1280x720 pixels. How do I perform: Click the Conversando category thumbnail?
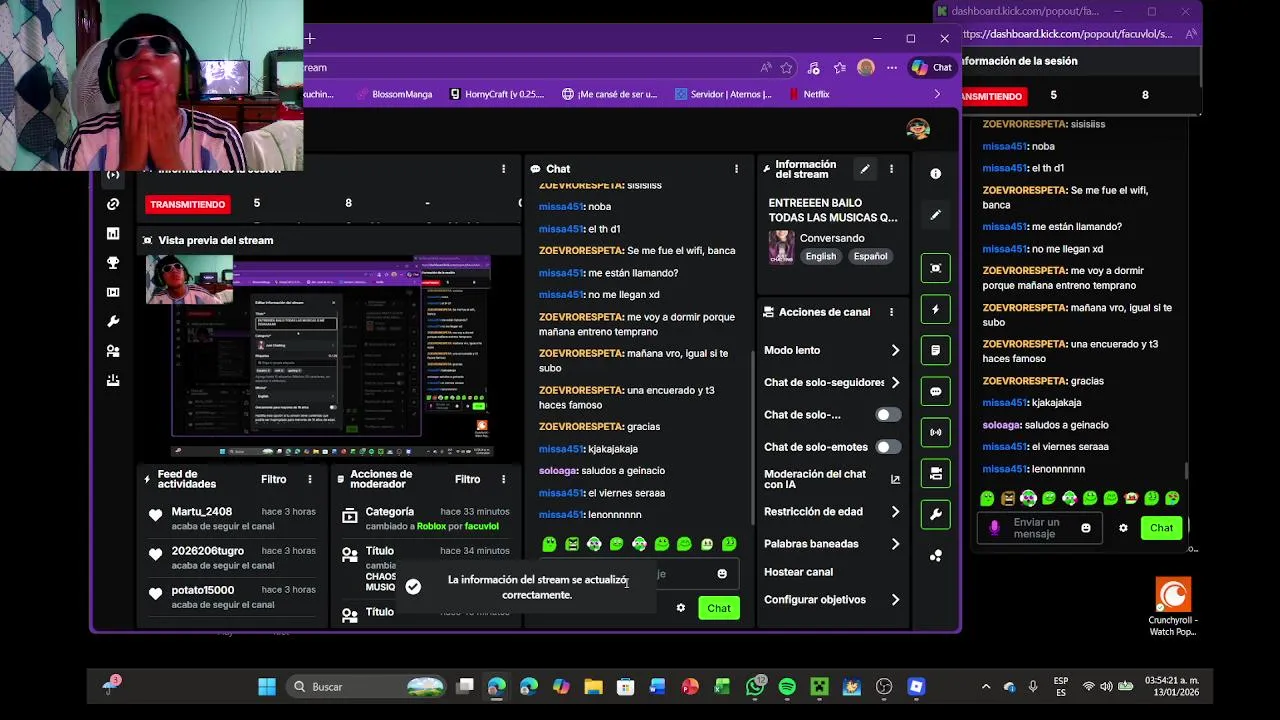781,247
